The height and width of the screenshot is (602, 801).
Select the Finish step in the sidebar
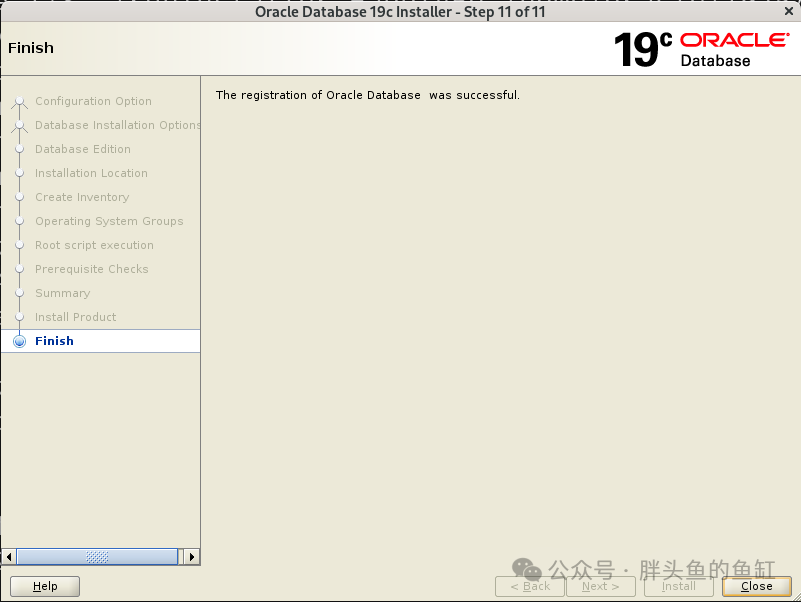coord(101,341)
